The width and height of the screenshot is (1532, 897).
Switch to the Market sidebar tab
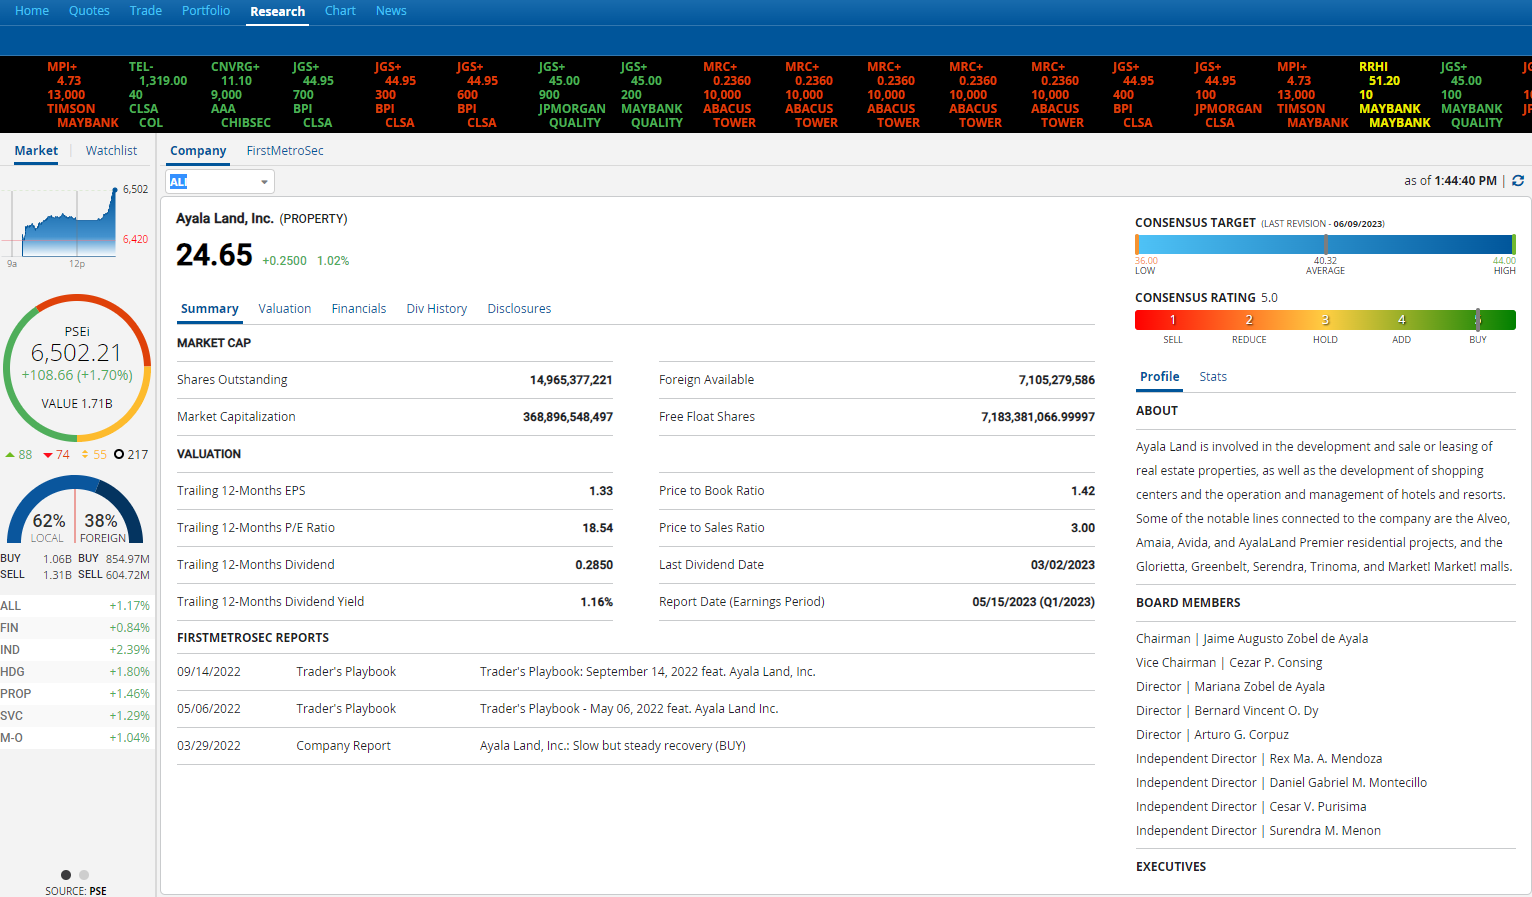coord(36,151)
